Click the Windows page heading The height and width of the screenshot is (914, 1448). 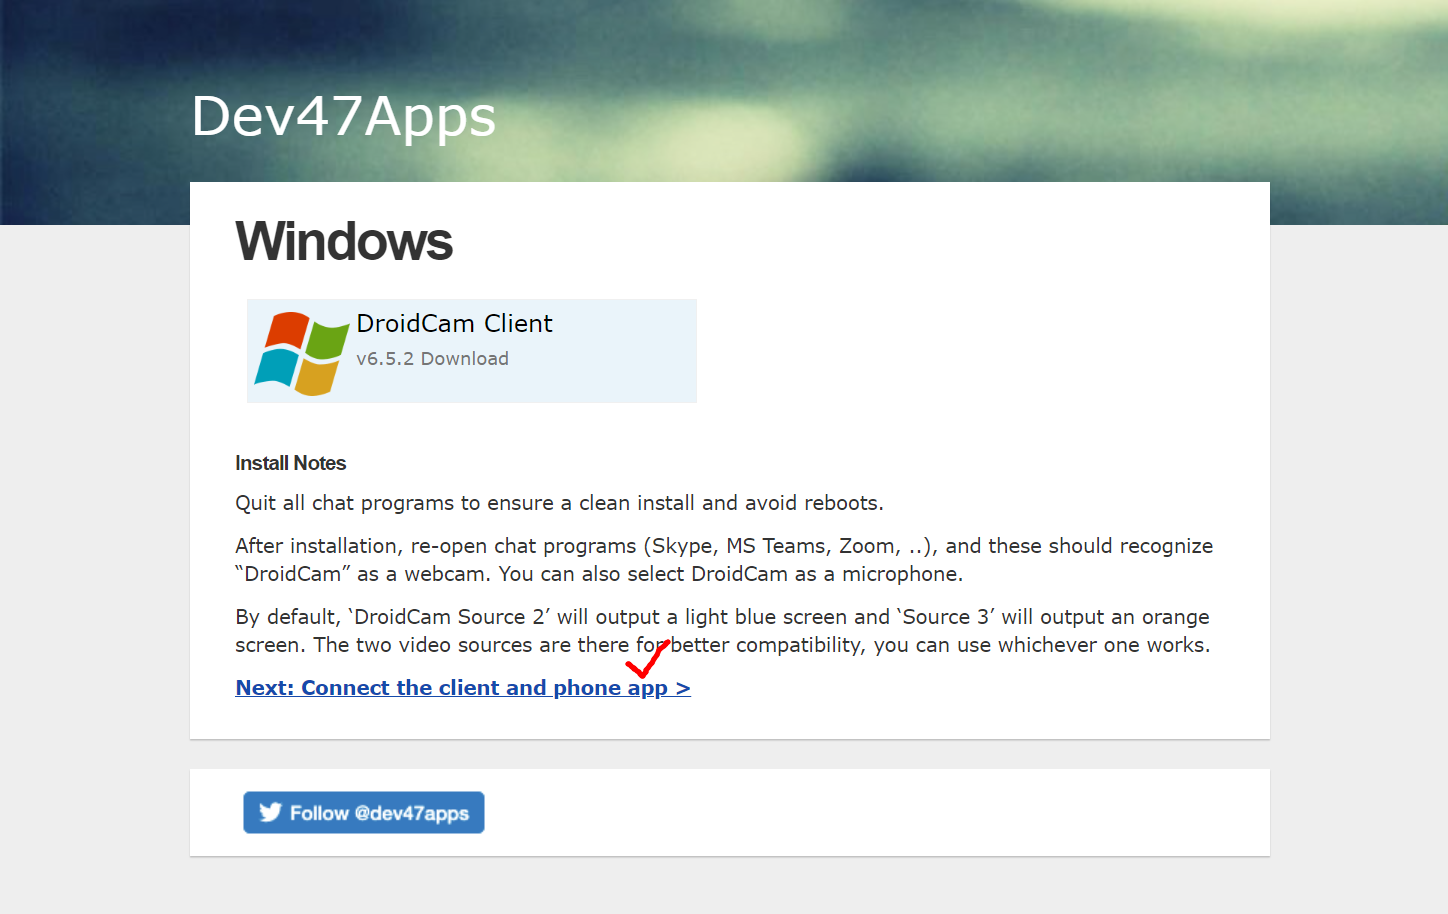click(x=344, y=242)
